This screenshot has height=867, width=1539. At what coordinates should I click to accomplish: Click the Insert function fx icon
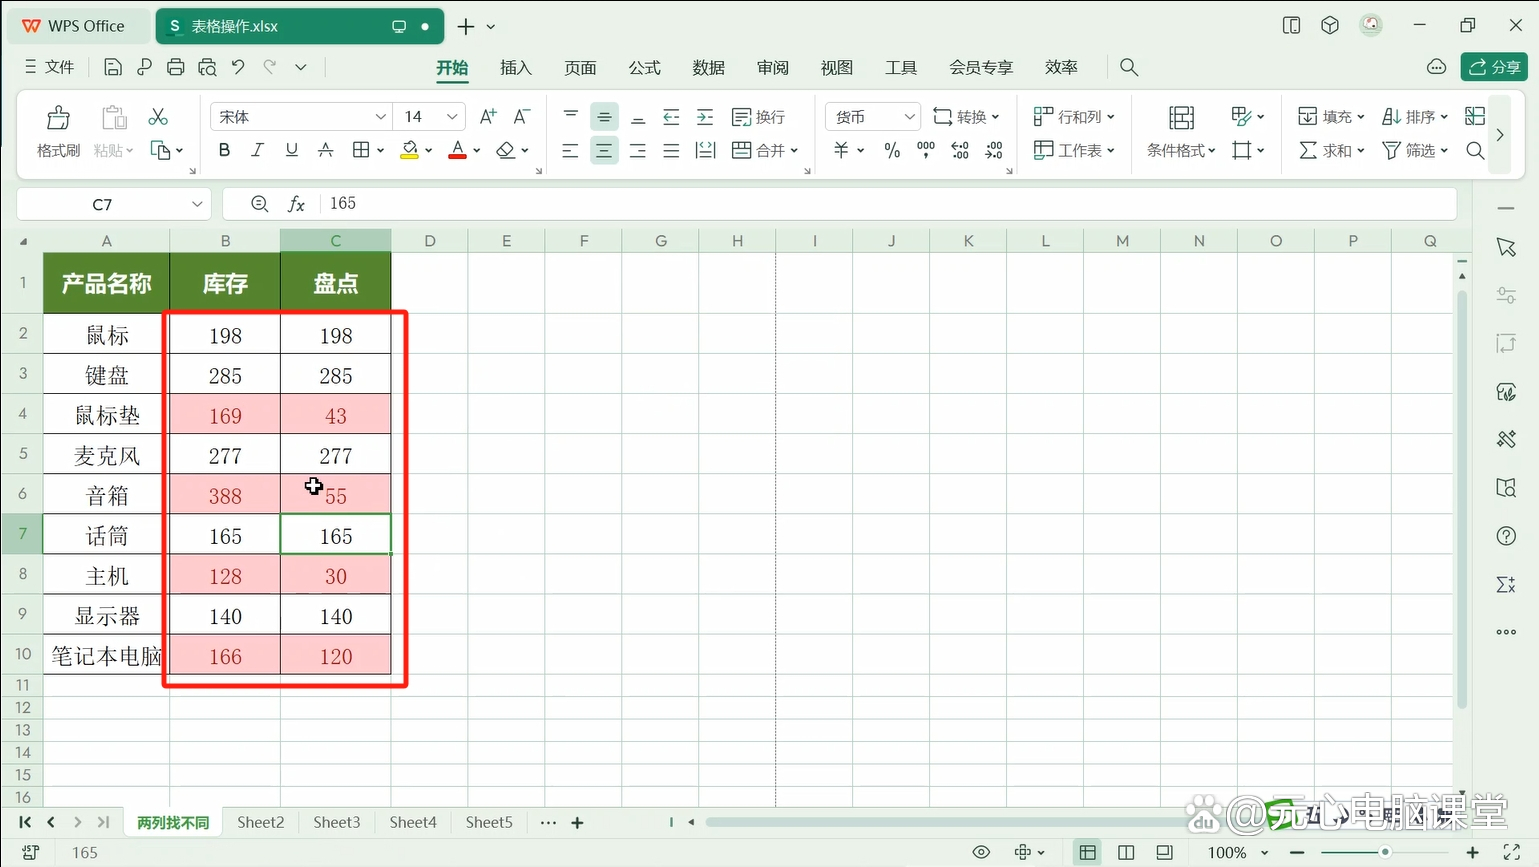[x=296, y=204]
